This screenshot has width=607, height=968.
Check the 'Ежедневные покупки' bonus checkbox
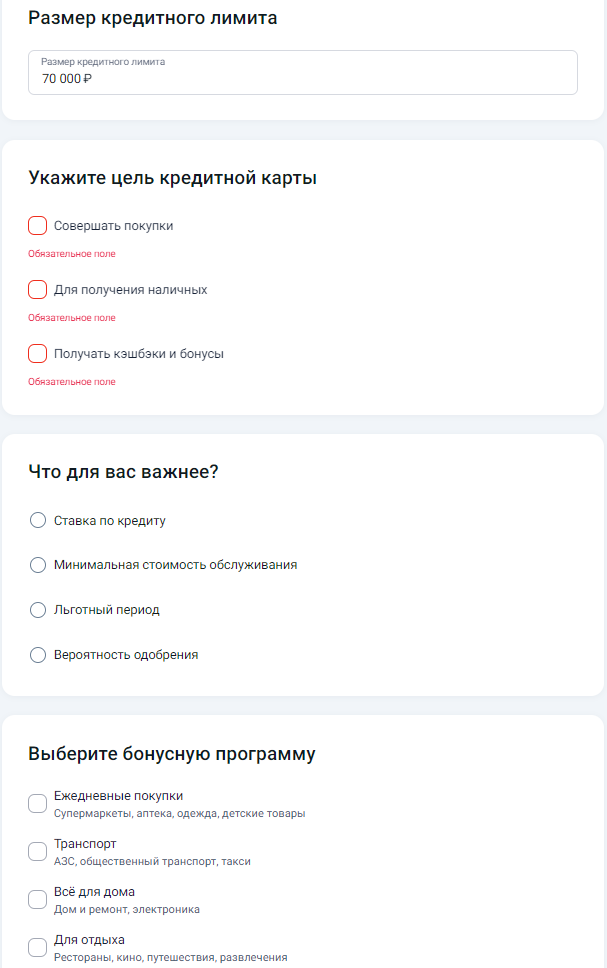click(38, 804)
